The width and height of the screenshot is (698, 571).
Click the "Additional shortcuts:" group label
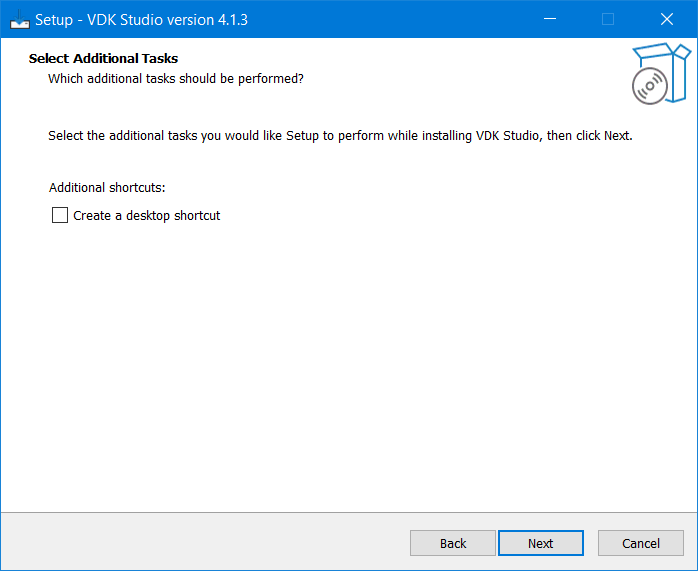click(x=106, y=187)
